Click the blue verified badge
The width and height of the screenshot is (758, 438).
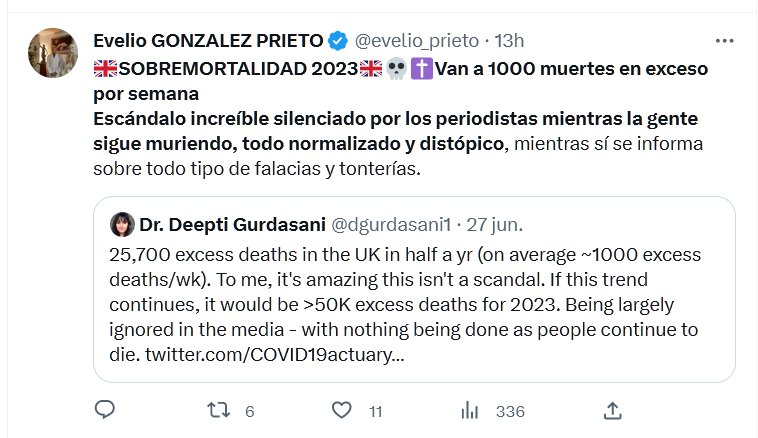tap(338, 41)
